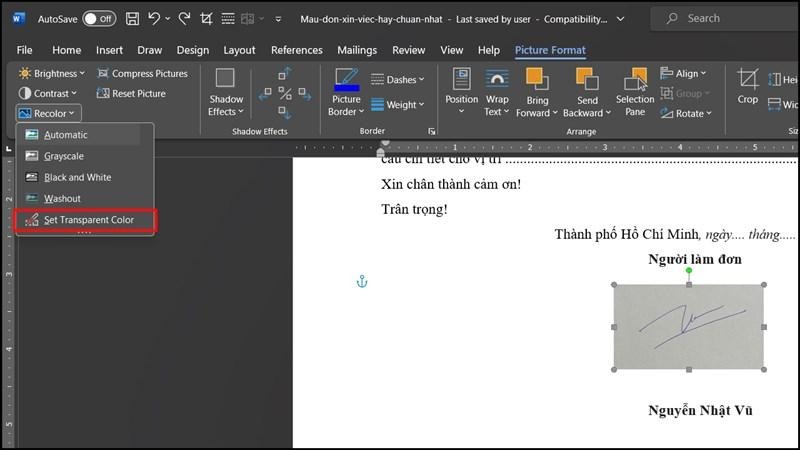Open the Contrast dropdown
This screenshot has height=450, width=800.
point(51,93)
